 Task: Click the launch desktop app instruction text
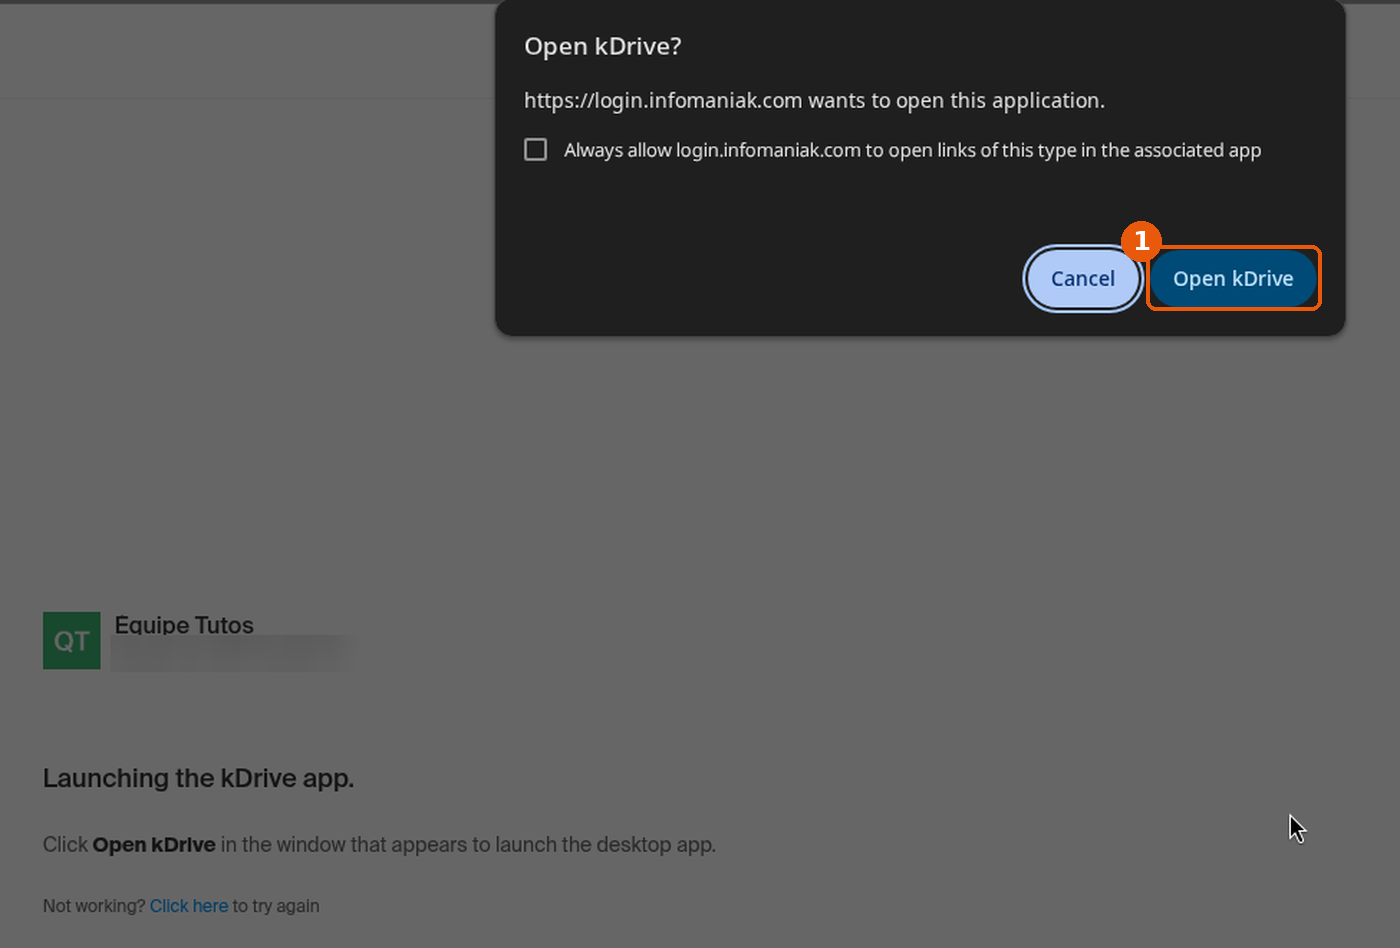(x=380, y=845)
